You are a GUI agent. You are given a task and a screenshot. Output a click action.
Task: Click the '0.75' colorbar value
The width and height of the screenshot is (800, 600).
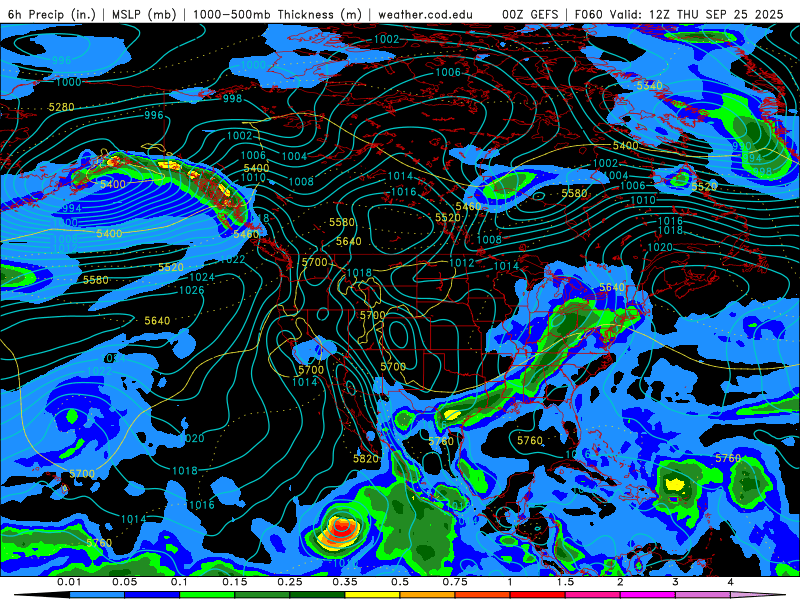tap(455, 582)
